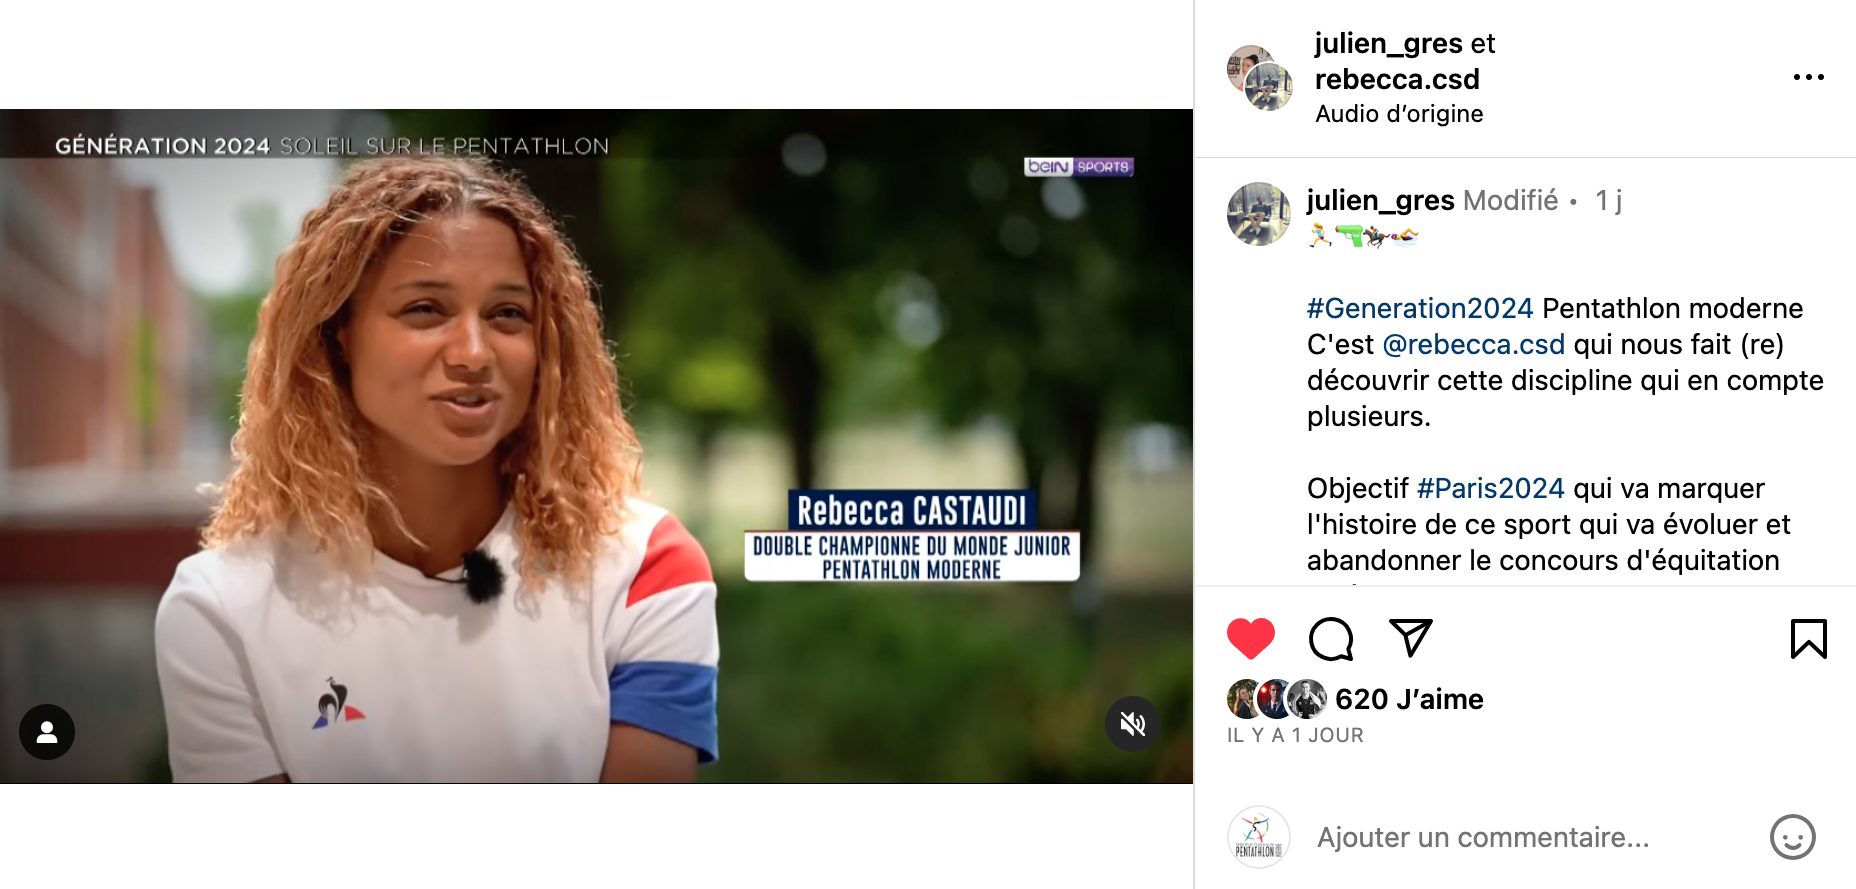
Task: Follow the #Generation2024 hashtag link
Action: pos(1420,308)
